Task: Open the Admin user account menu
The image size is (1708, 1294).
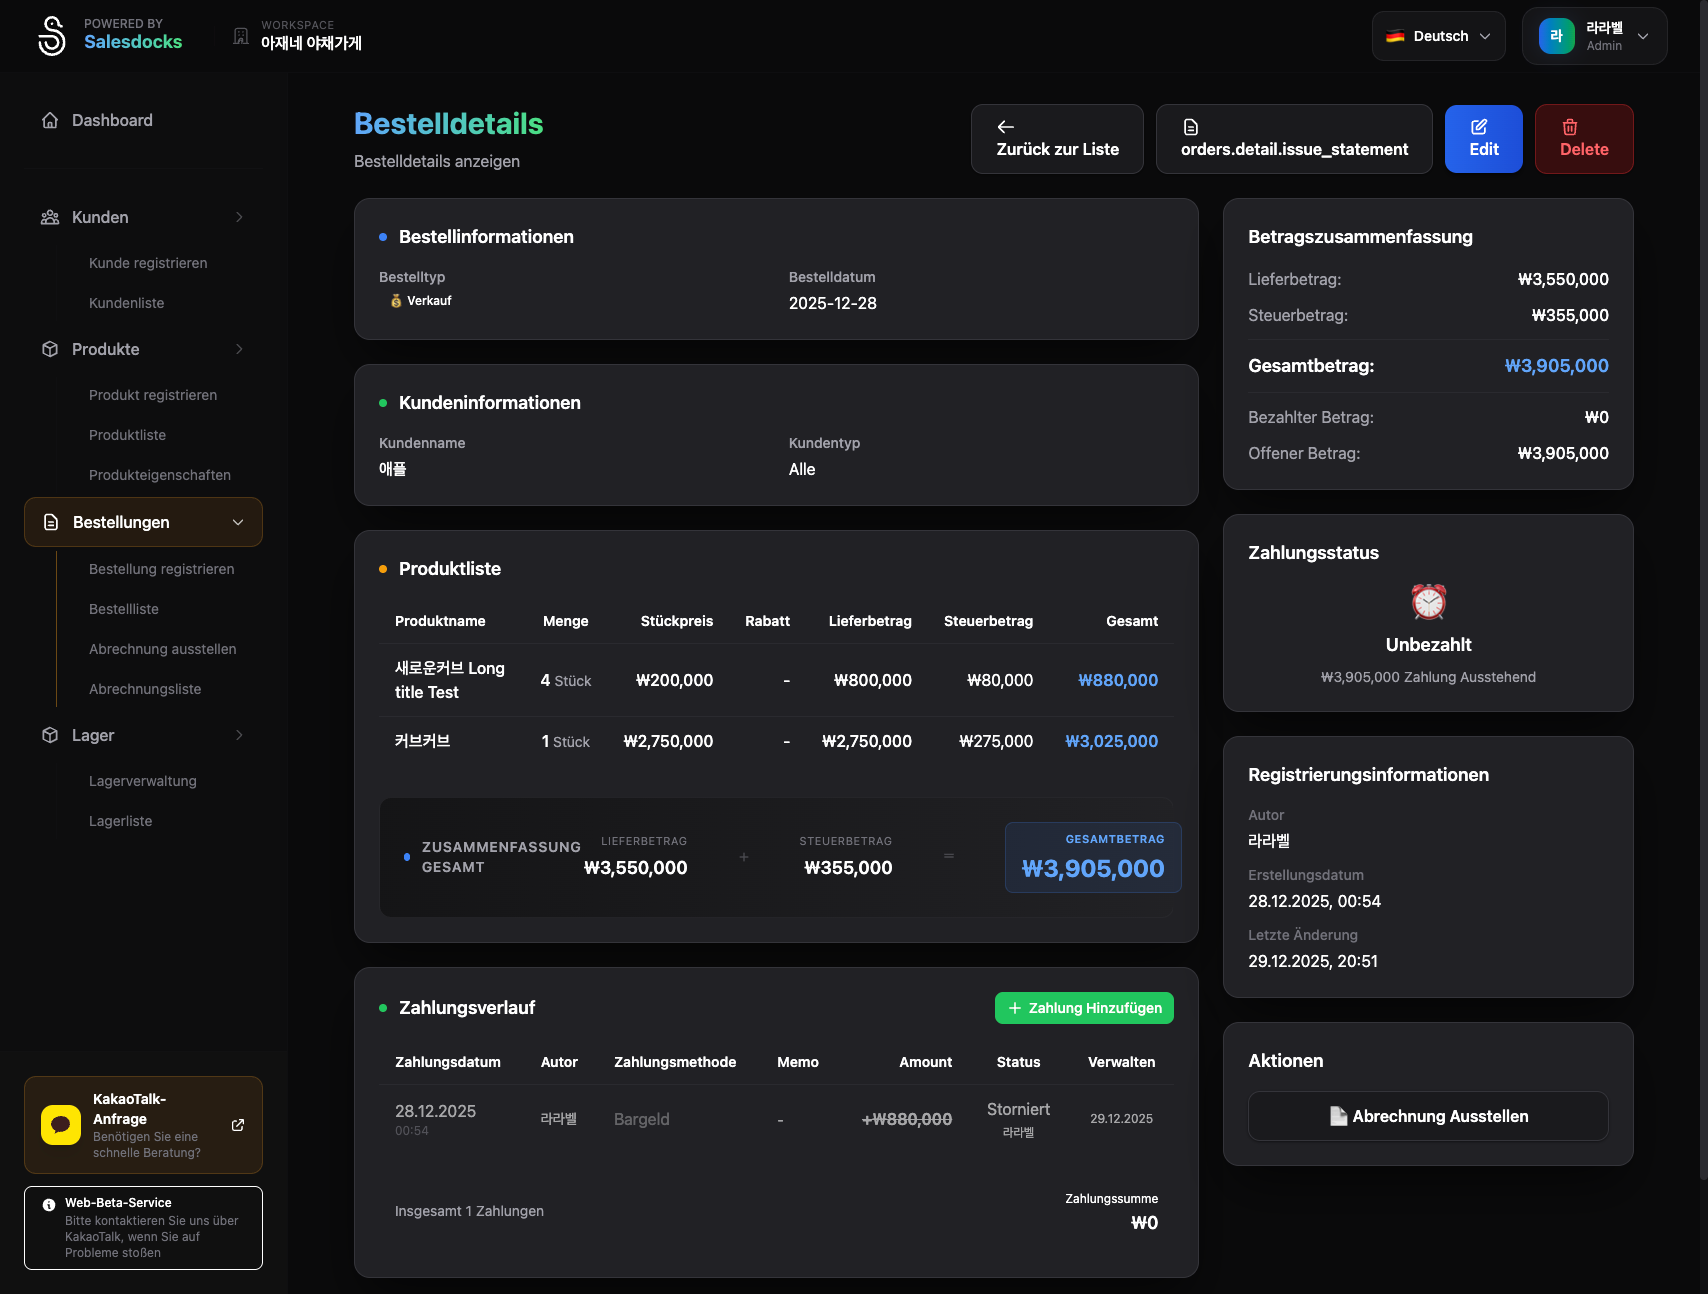Action: [x=1594, y=36]
